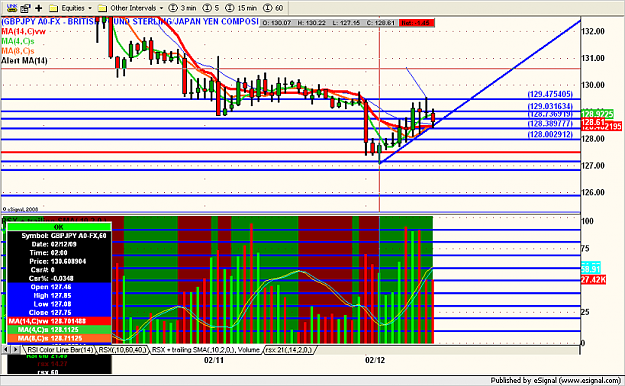Click the Date: 02/12/09 row
The width and height of the screenshot is (625, 386).
pos(59,244)
